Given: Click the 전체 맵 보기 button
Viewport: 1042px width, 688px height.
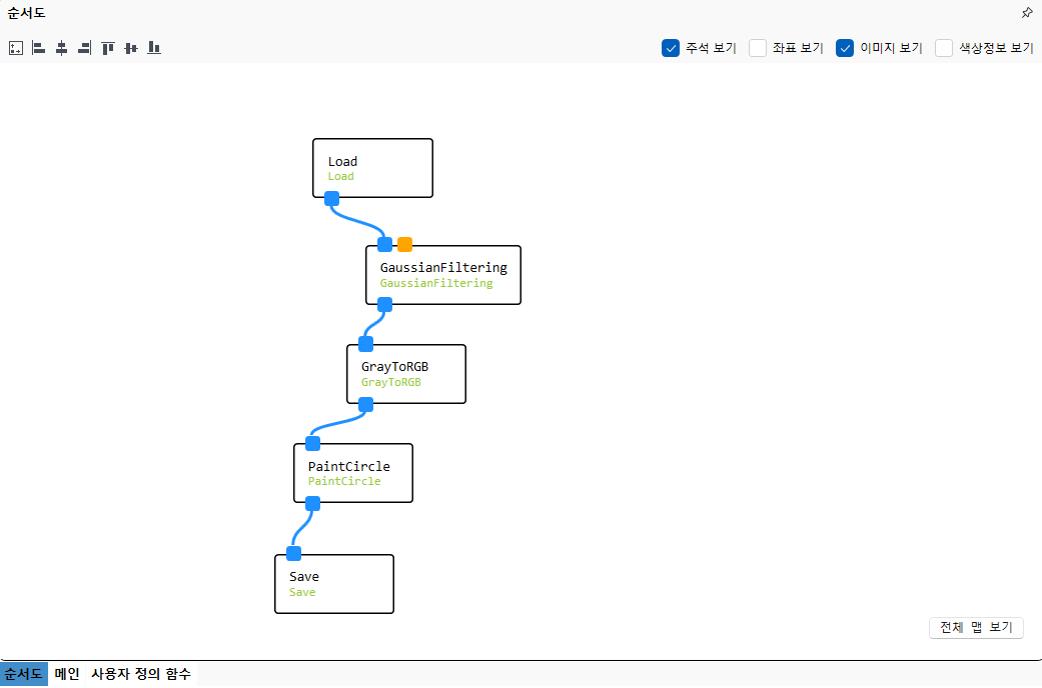Looking at the screenshot, I should [x=976, y=628].
